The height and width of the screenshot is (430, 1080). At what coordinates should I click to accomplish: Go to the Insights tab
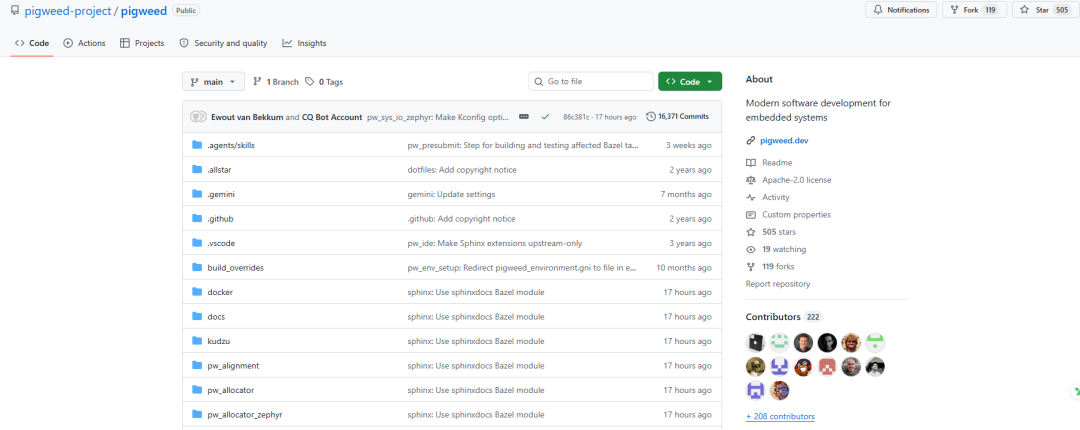coord(304,43)
